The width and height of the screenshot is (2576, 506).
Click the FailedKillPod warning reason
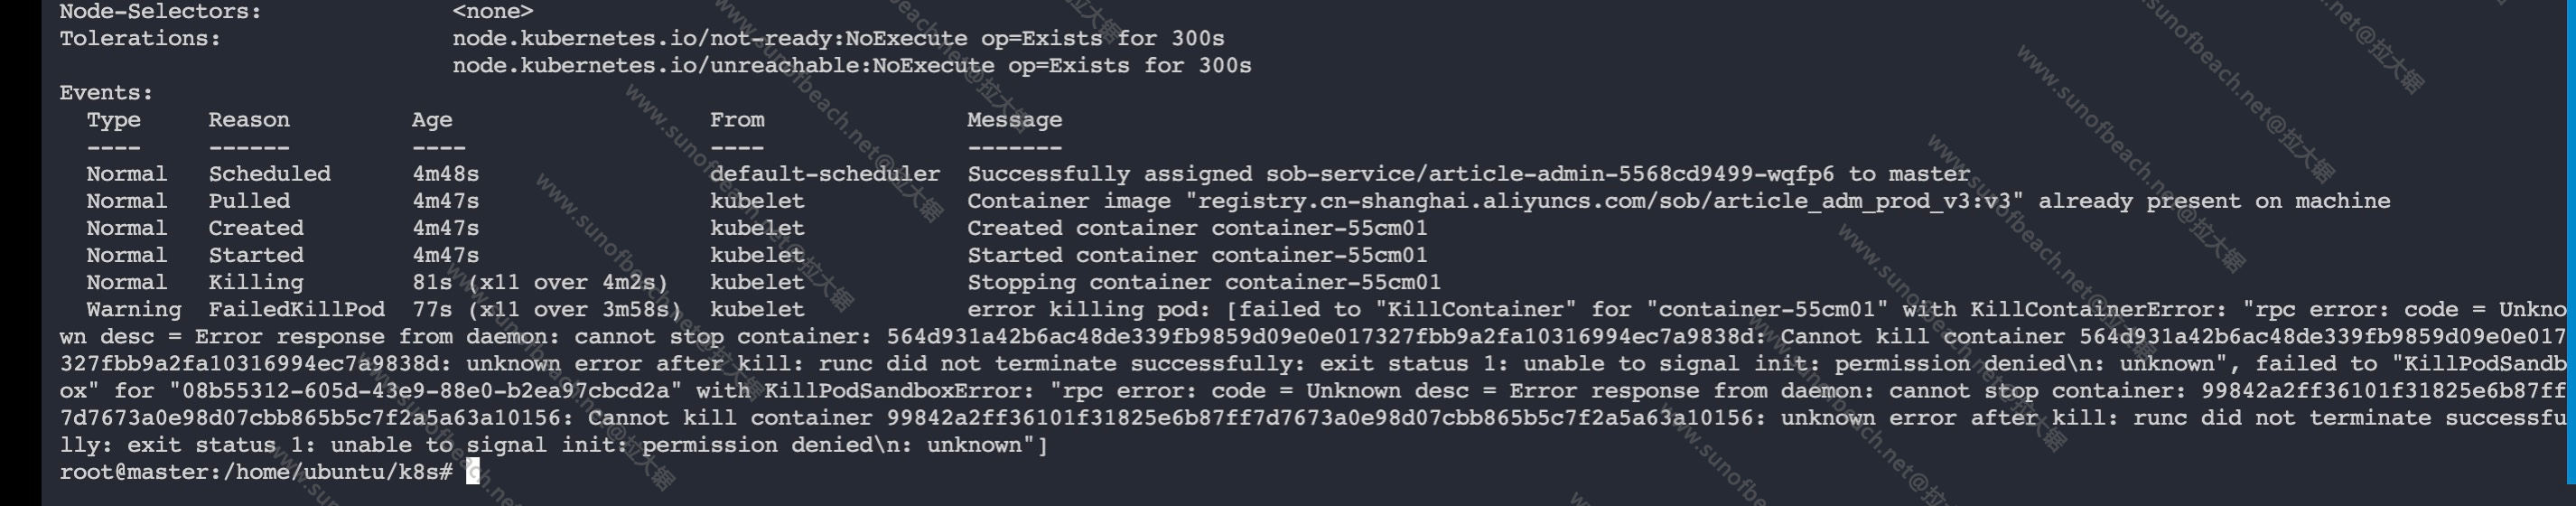click(x=297, y=309)
